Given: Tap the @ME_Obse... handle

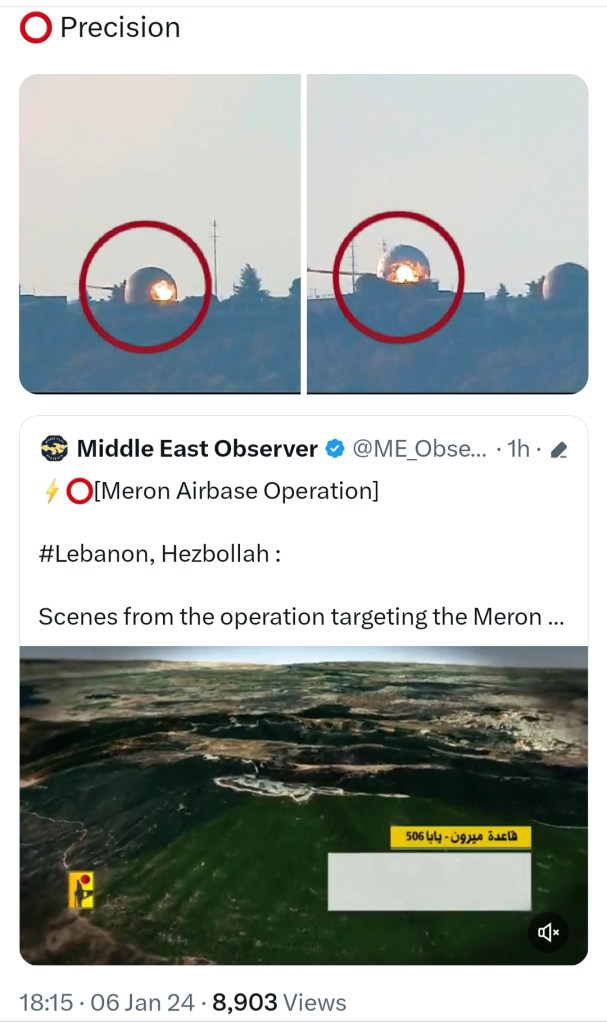Looking at the screenshot, I should click(x=420, y=450).
